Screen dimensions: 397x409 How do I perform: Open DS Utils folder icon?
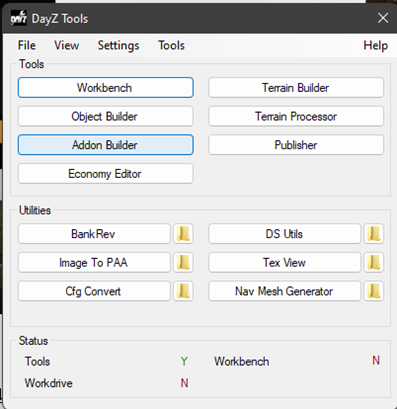click(374, 234)
